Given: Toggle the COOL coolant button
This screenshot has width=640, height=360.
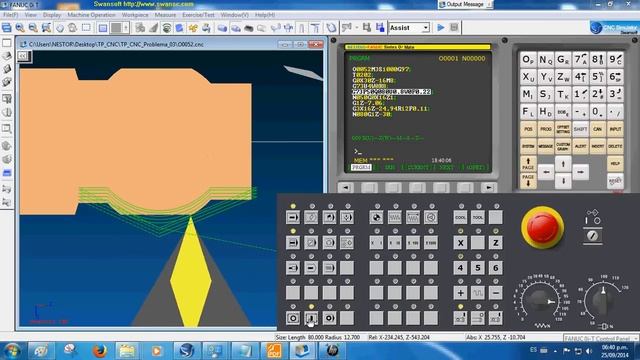Looking at the screenshot, I should pyautogui.click(x=460, y=218).
